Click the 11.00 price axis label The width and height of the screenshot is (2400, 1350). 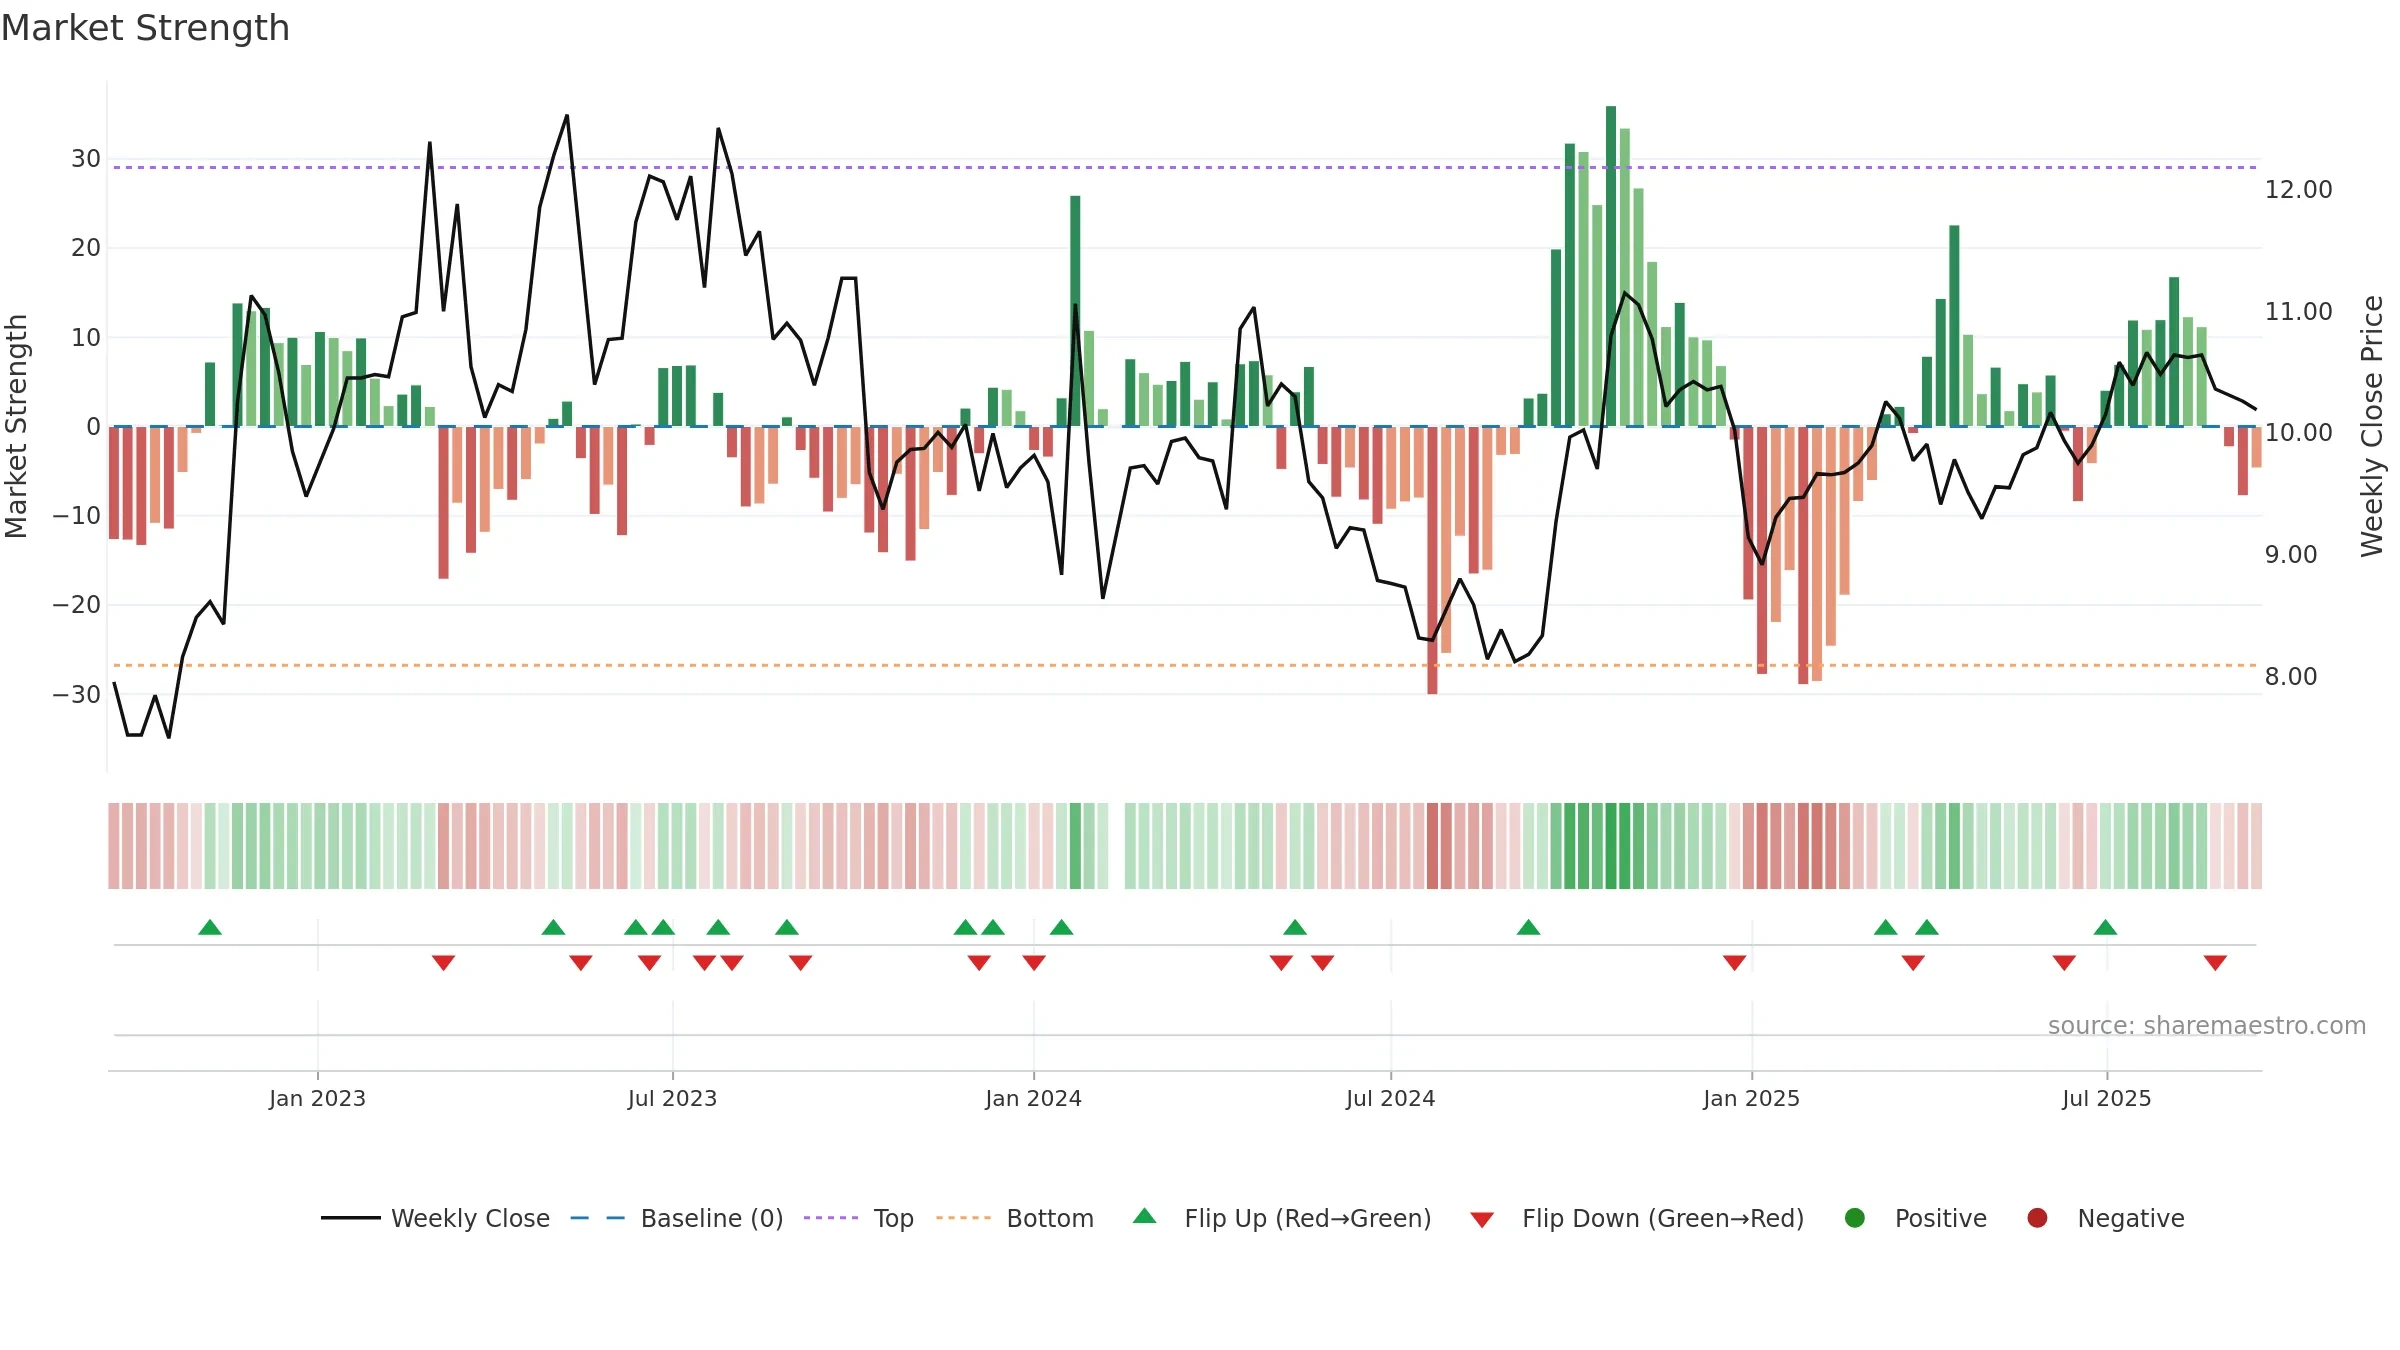pos(2298,311)
